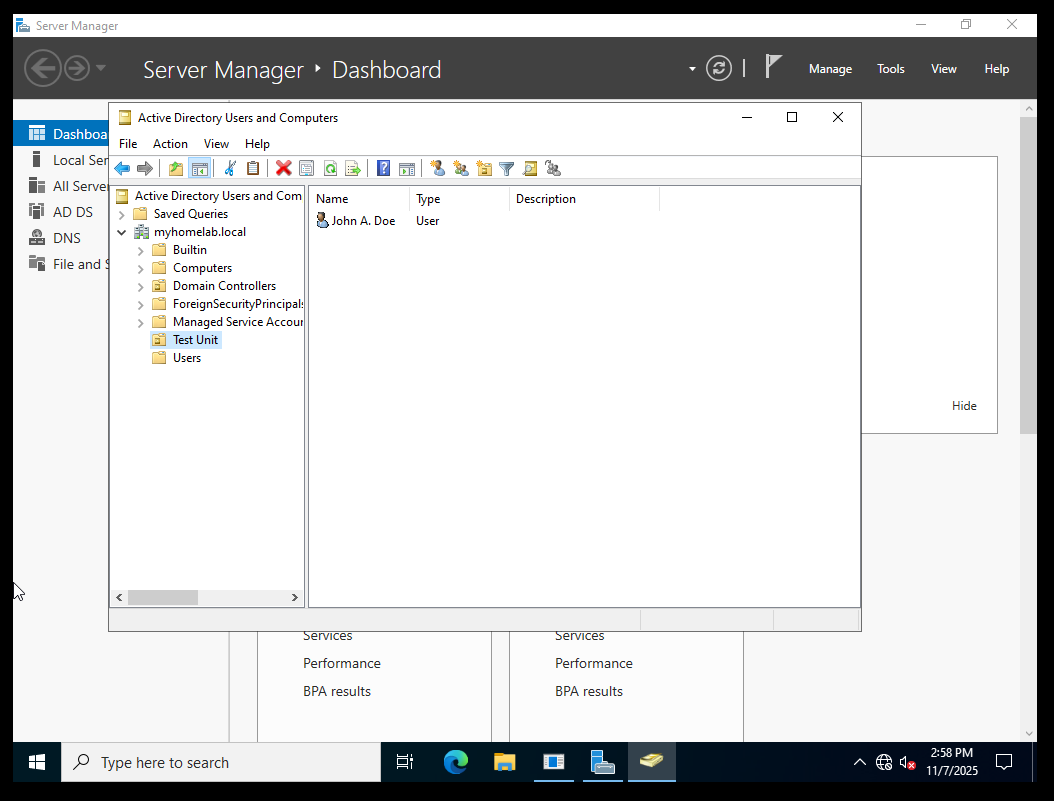The width and height of the screenshot is (1054, 801).
Task: Select the John A. Doe user entry
Action: [362, 221]
